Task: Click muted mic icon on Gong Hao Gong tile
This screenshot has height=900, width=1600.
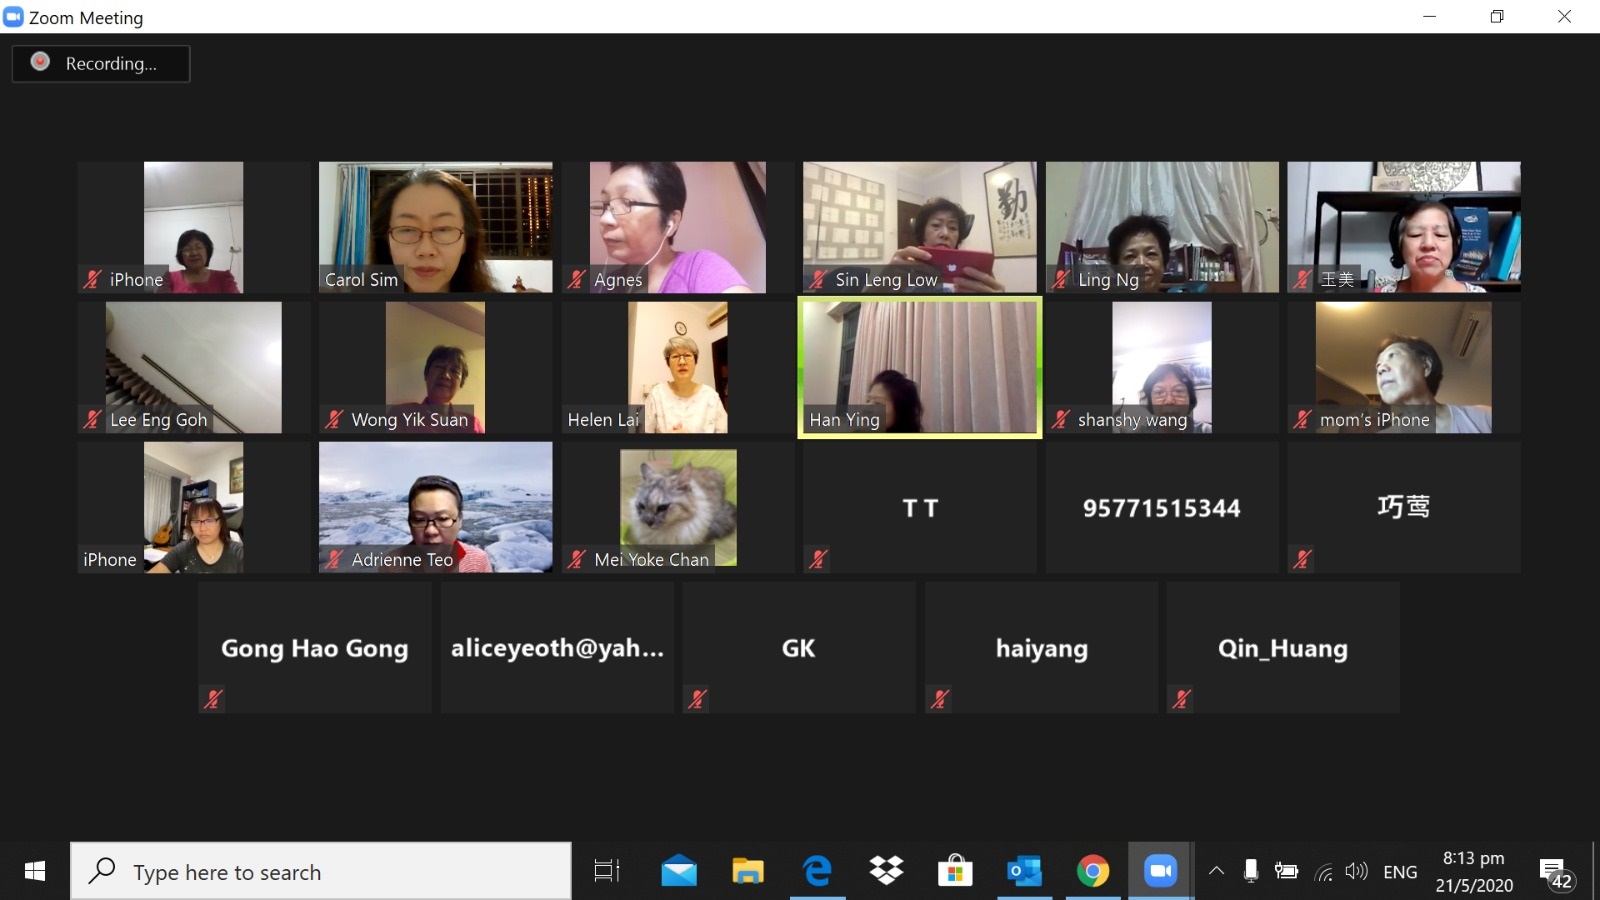Action: pos(213,700)
